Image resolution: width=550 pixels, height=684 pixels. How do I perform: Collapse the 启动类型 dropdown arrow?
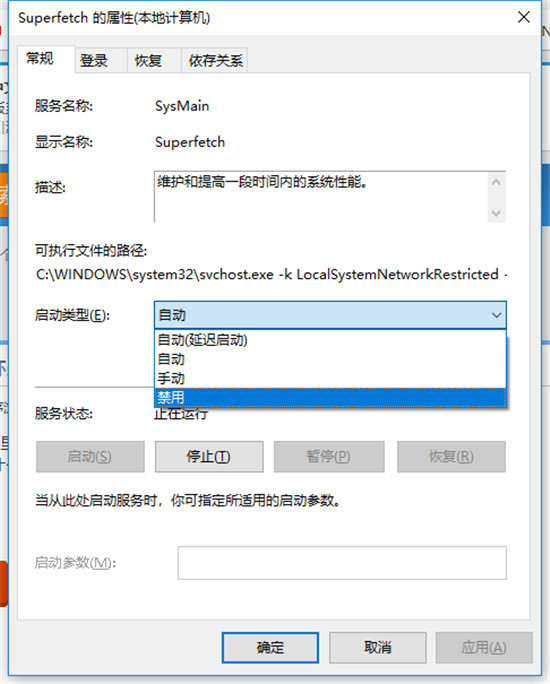[x=496, y=315]
